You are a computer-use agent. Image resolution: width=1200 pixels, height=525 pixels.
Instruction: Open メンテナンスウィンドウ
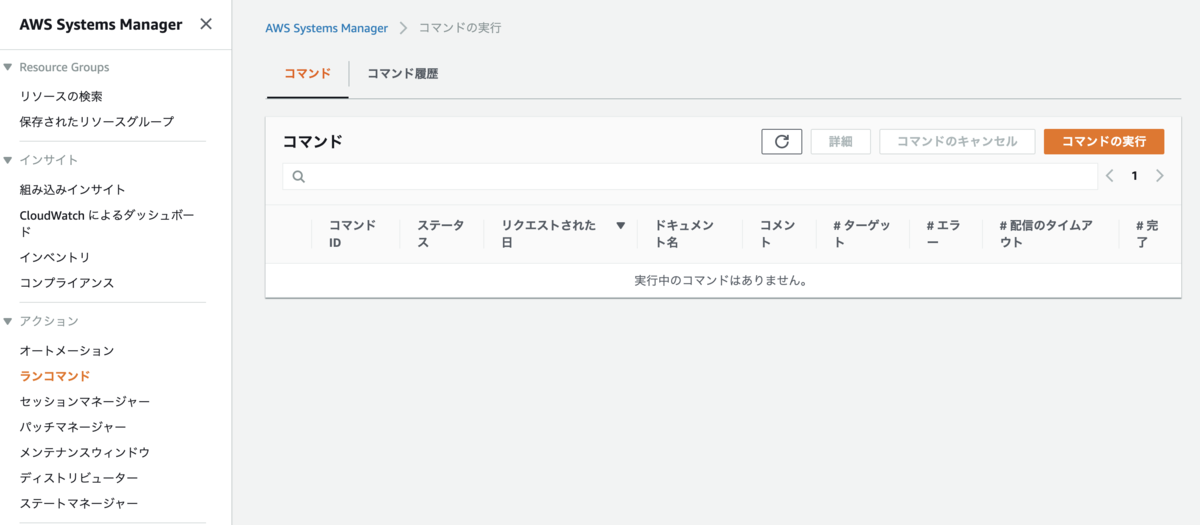point(85,453)
